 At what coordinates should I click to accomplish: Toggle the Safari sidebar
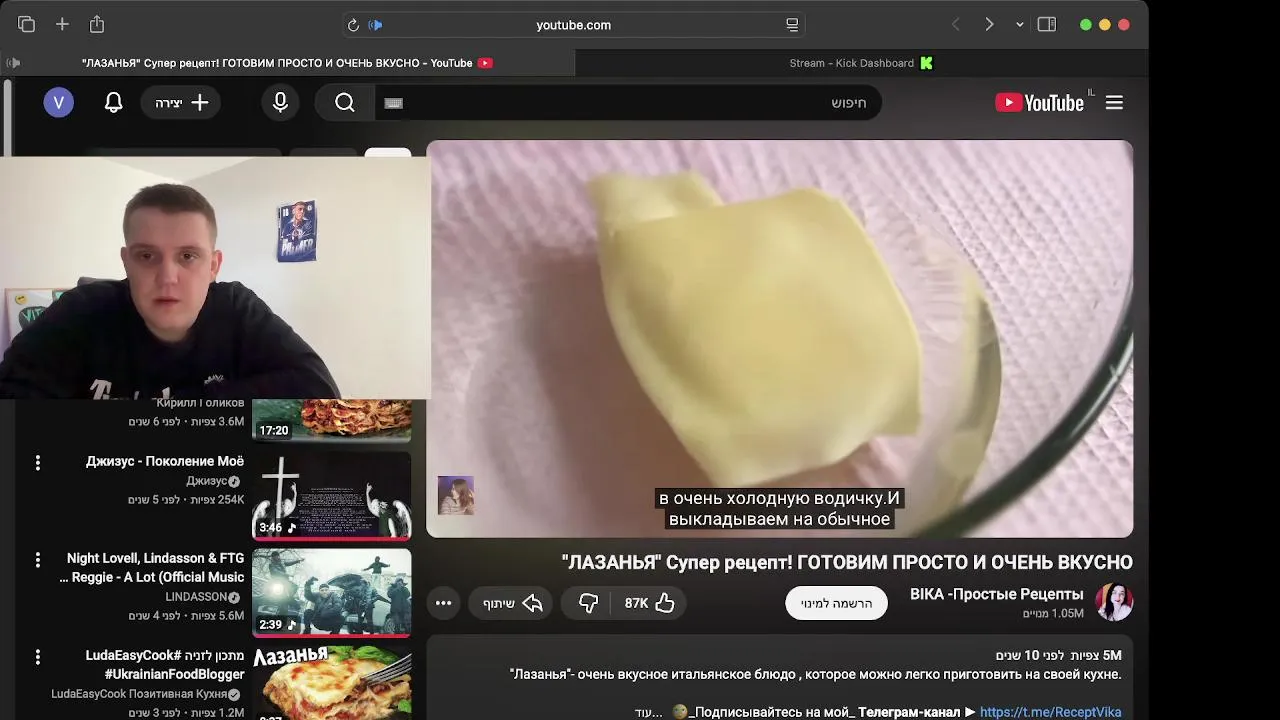pyautogui.click(x=1047, y=24)
